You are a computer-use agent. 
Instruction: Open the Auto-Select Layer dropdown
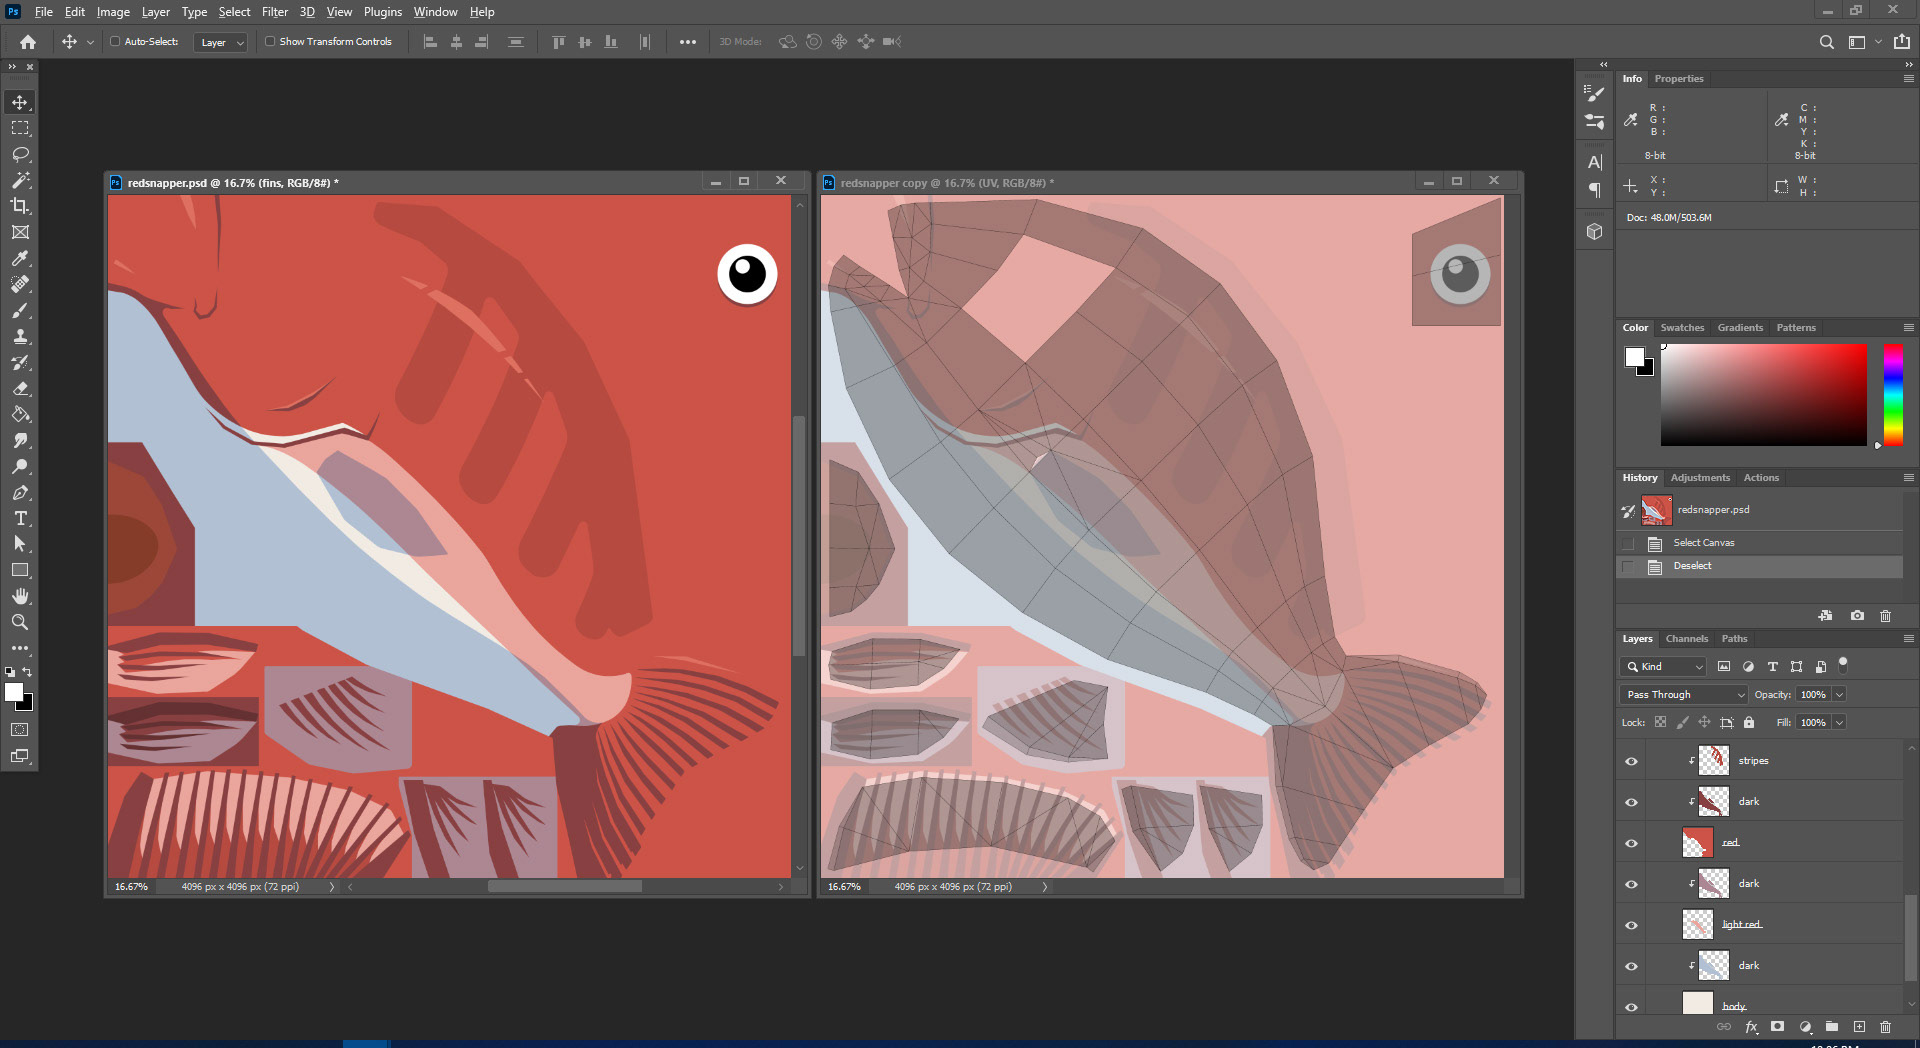click(x=220, y=42)
